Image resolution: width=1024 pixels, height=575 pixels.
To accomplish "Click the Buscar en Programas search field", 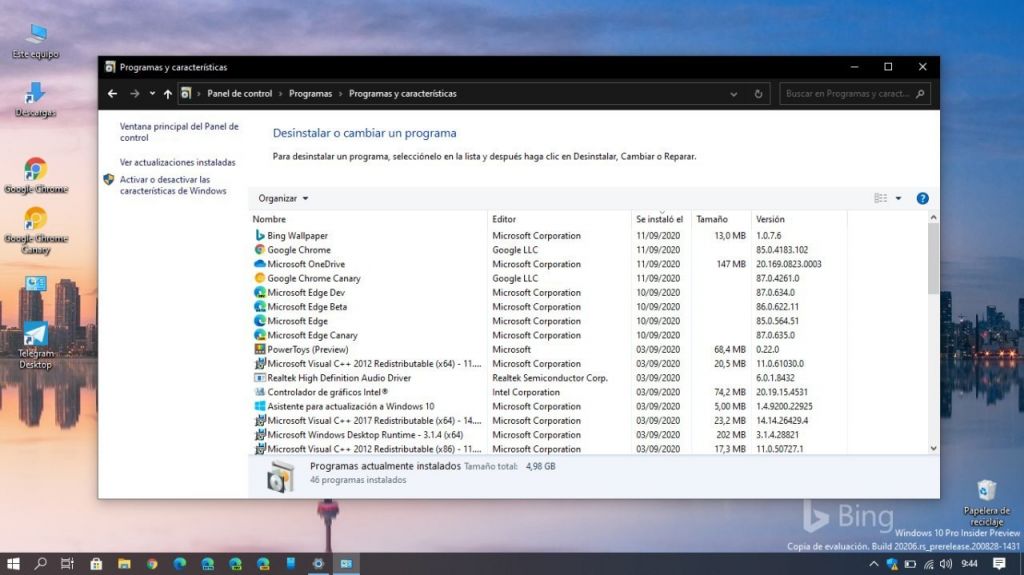I will coord(847,94).
